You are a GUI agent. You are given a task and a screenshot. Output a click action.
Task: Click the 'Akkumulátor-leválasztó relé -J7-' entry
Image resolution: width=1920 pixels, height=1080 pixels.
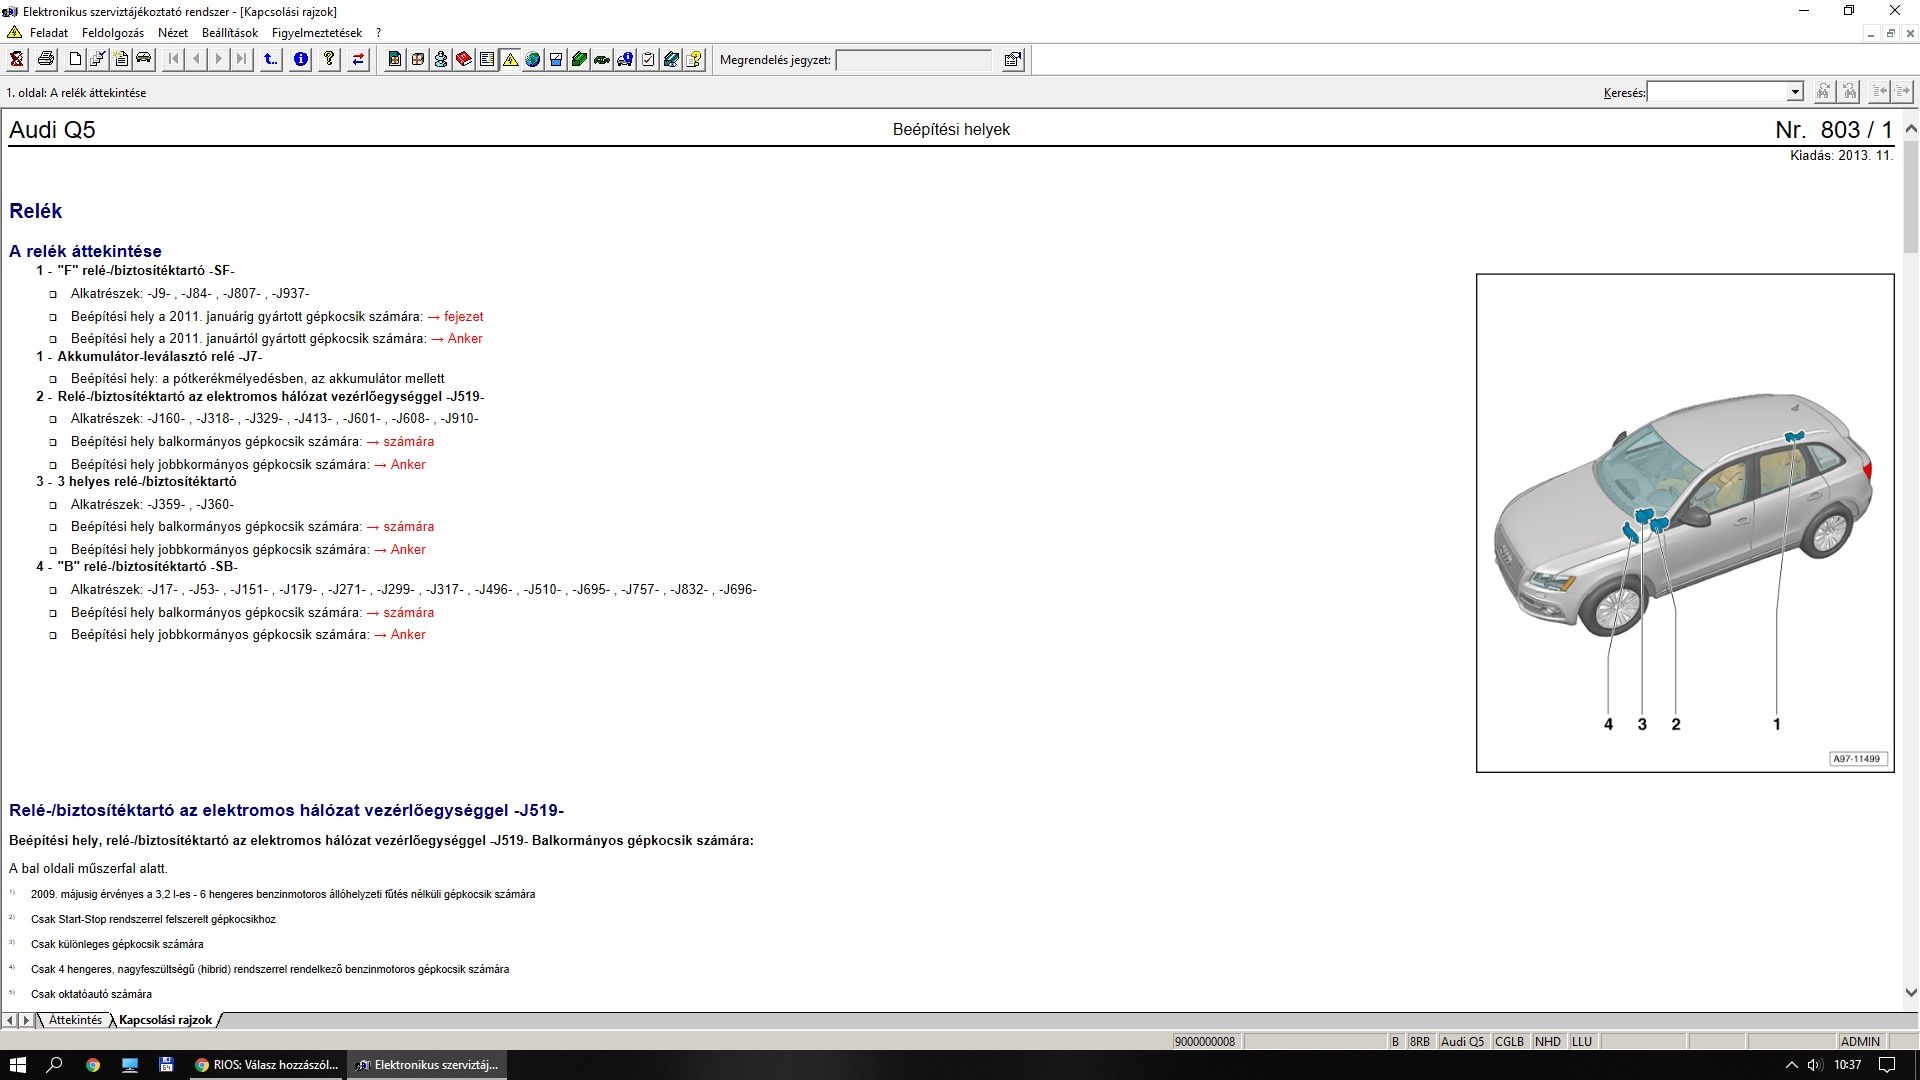pyautogui.click(x=159, y=356)
